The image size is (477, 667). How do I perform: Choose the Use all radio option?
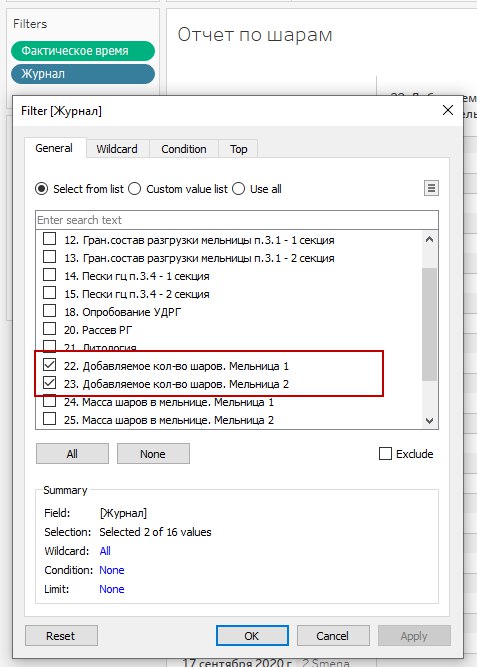point(238,188)
